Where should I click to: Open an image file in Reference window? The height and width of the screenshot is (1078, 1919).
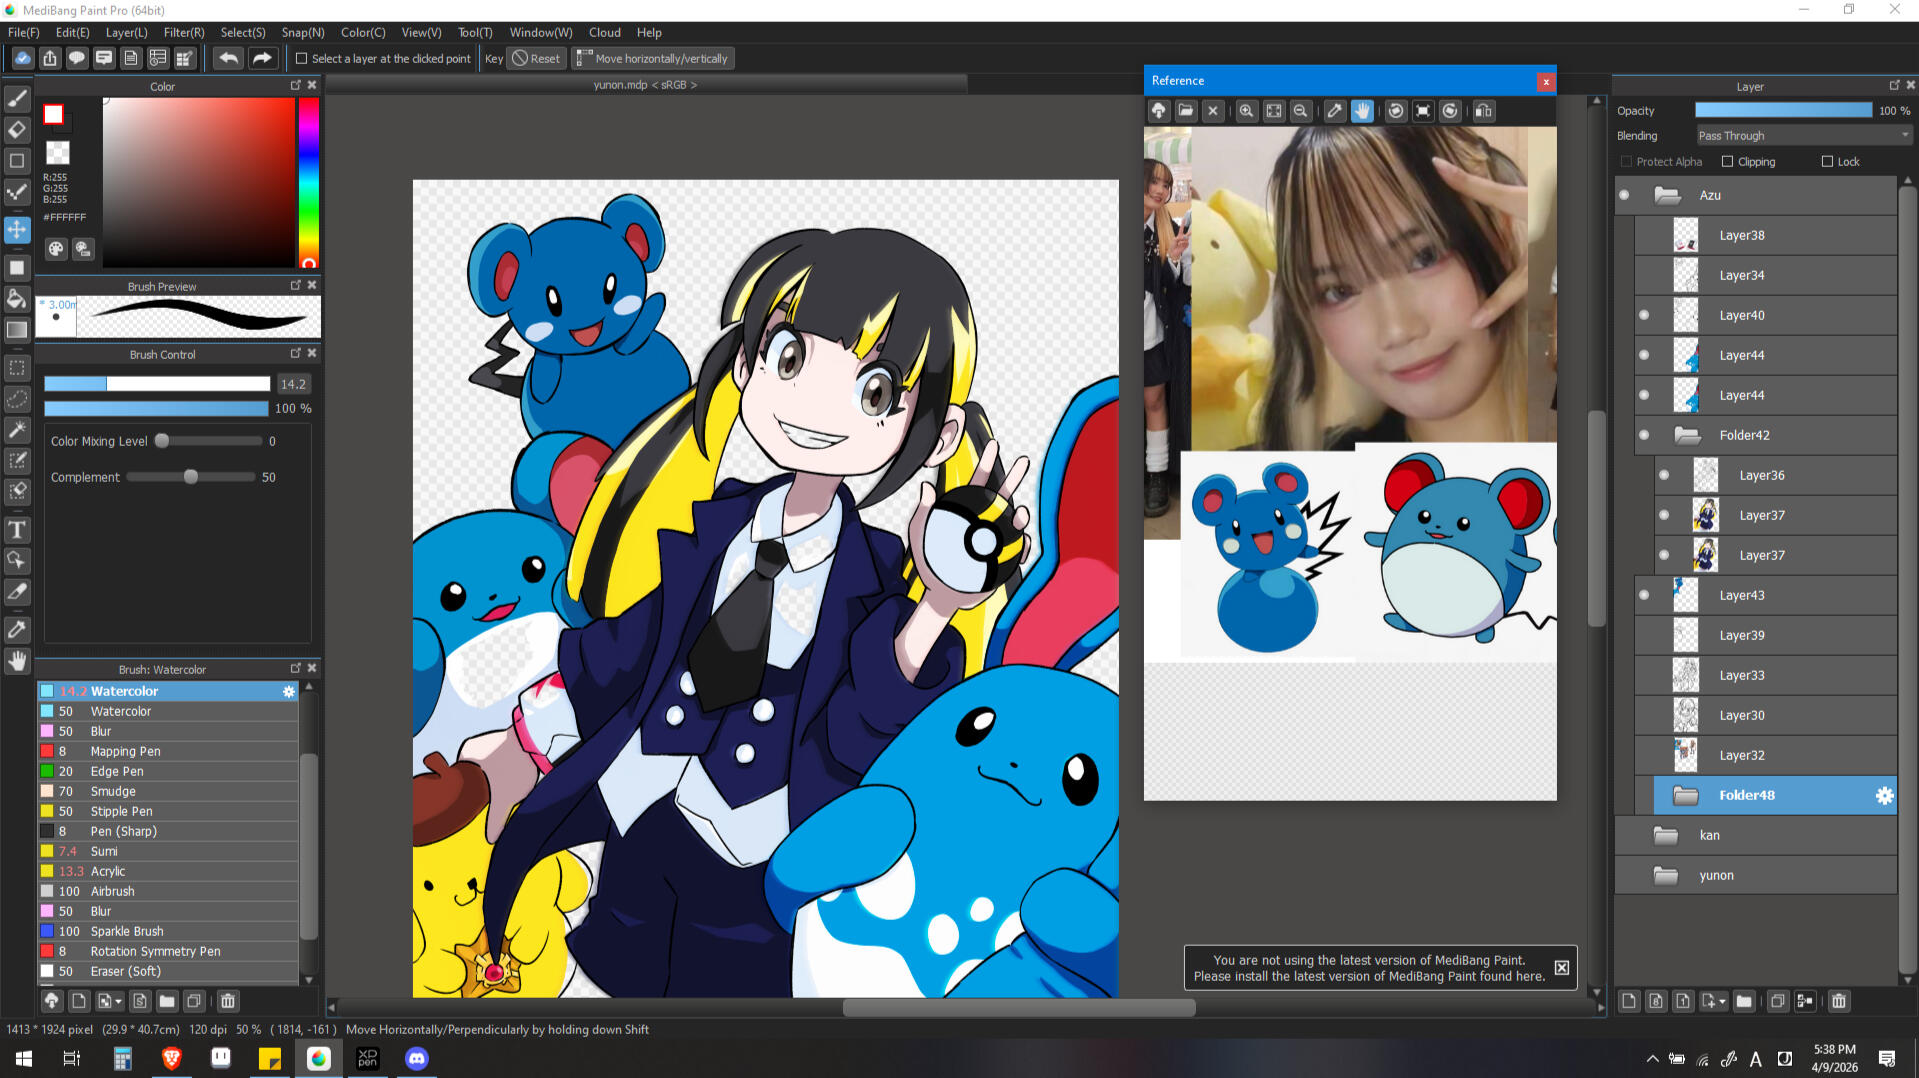point(1185,111)
